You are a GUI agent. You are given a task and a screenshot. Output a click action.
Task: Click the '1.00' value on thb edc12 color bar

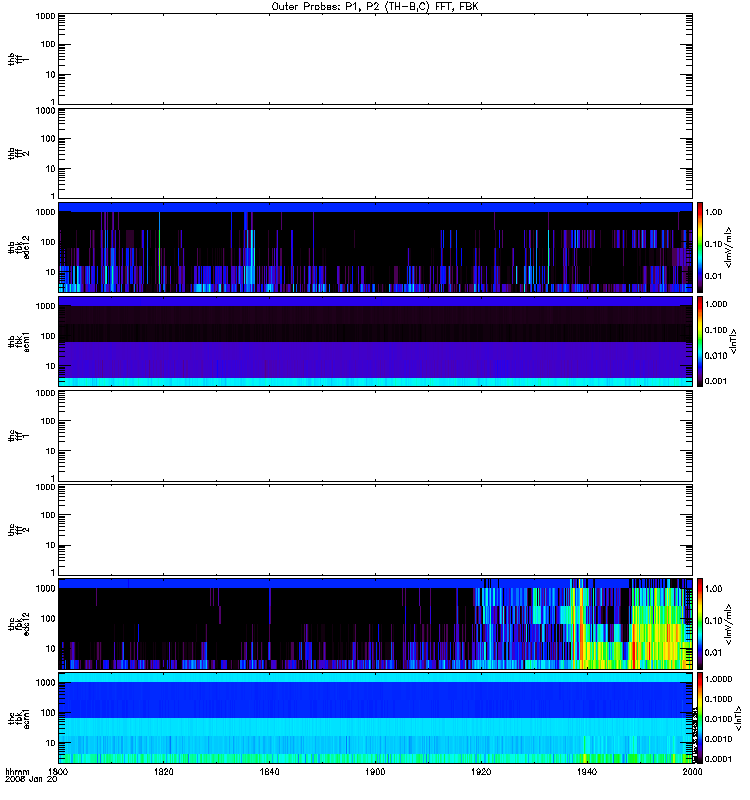pos(713,212)
